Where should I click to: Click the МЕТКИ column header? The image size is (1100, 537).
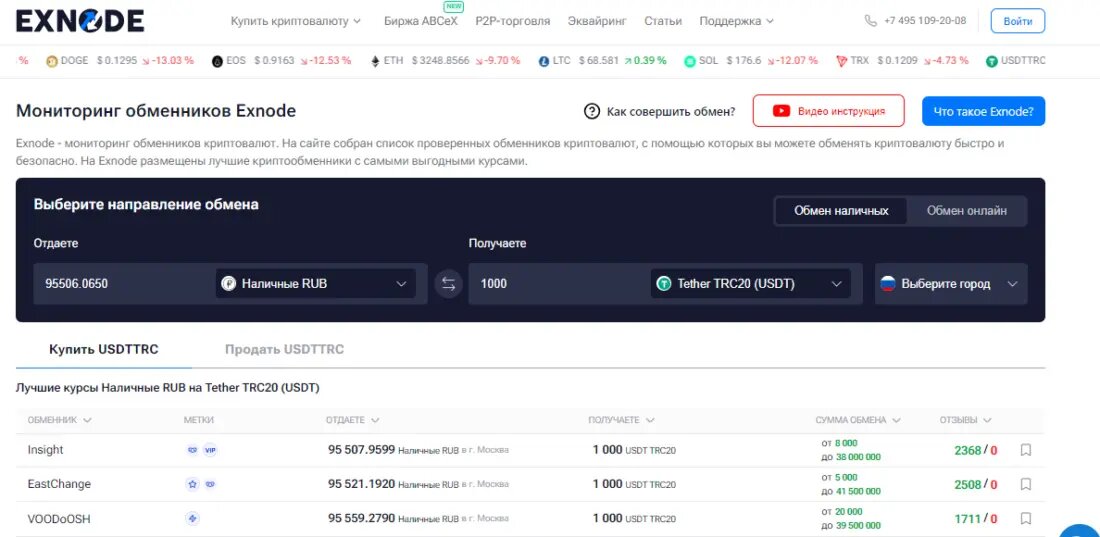pyautogui.click(x=199, y=420)
